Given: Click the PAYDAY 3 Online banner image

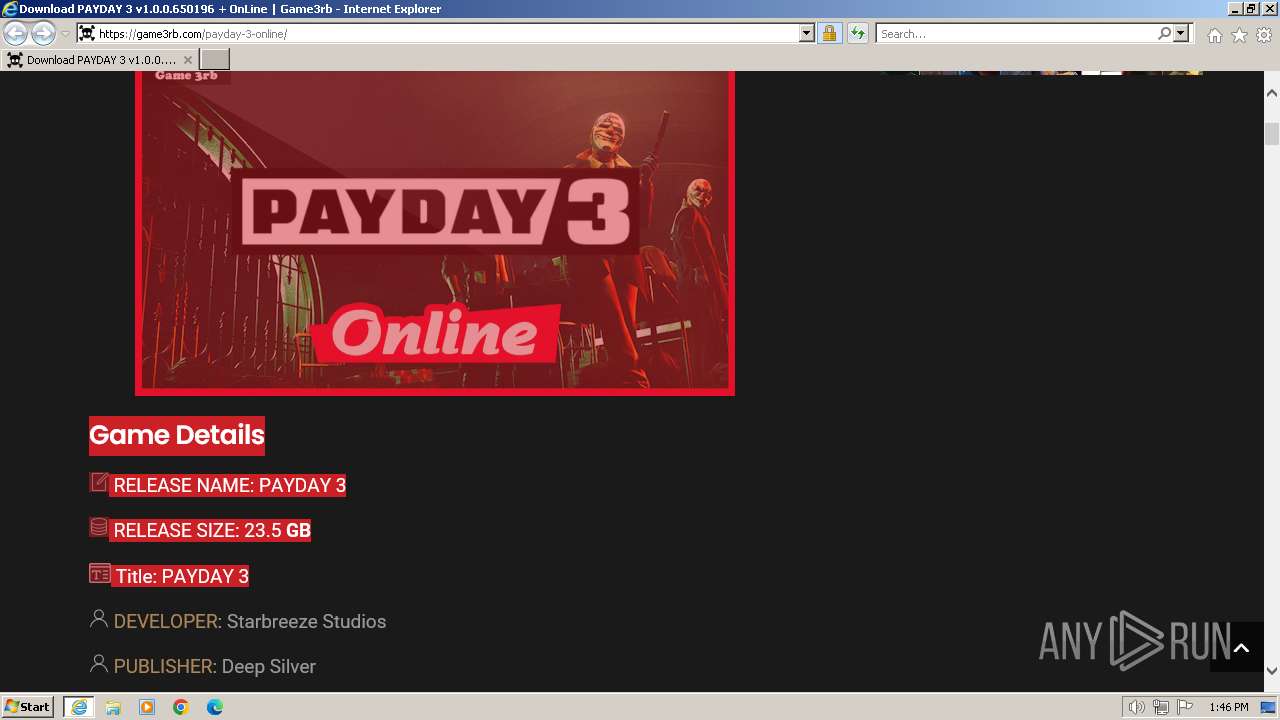Looking at the screenshot, I should [x=435, y=232].
